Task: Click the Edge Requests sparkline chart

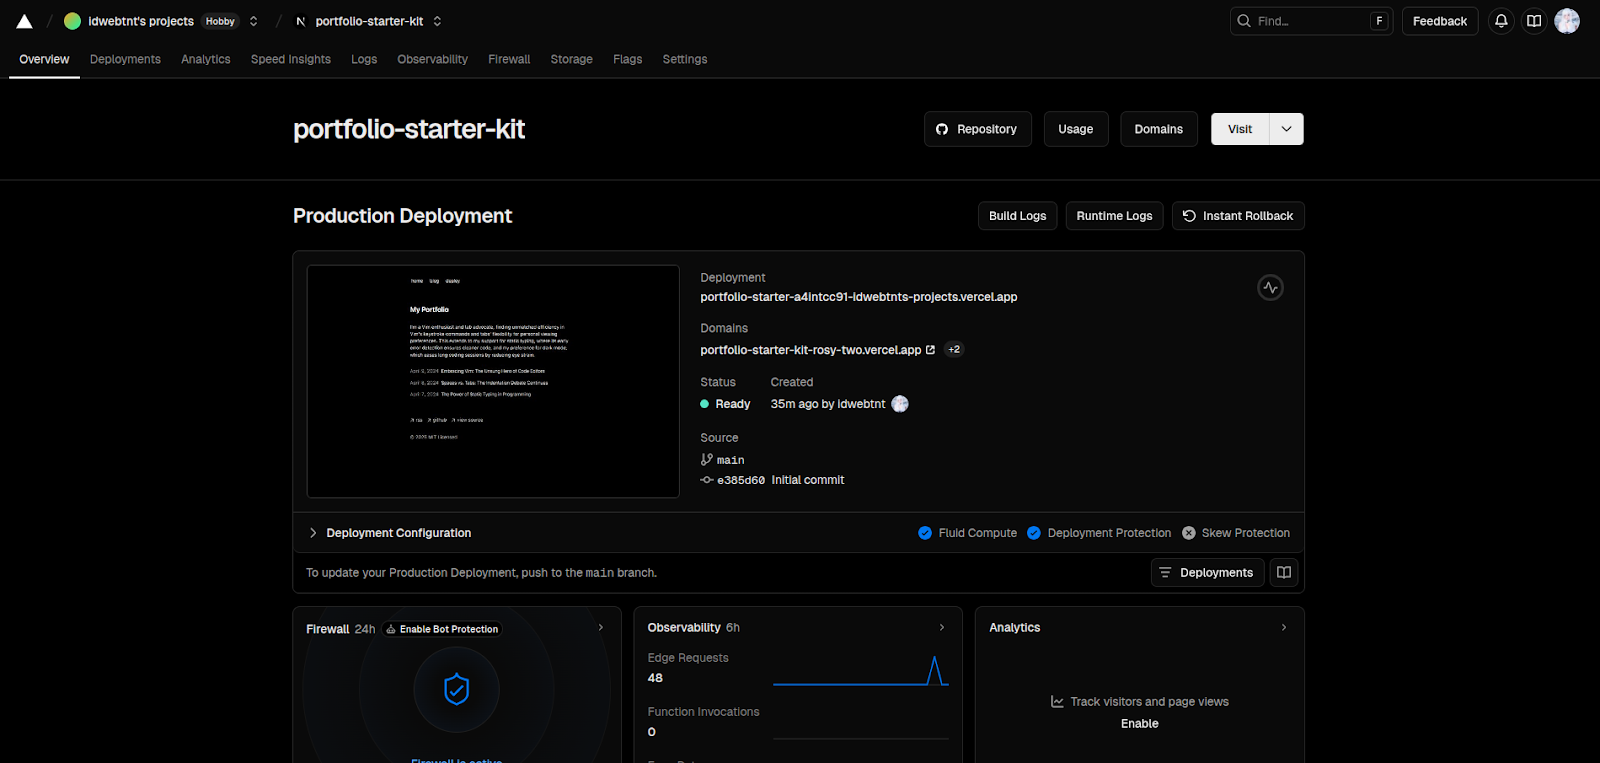Action: 860,672
